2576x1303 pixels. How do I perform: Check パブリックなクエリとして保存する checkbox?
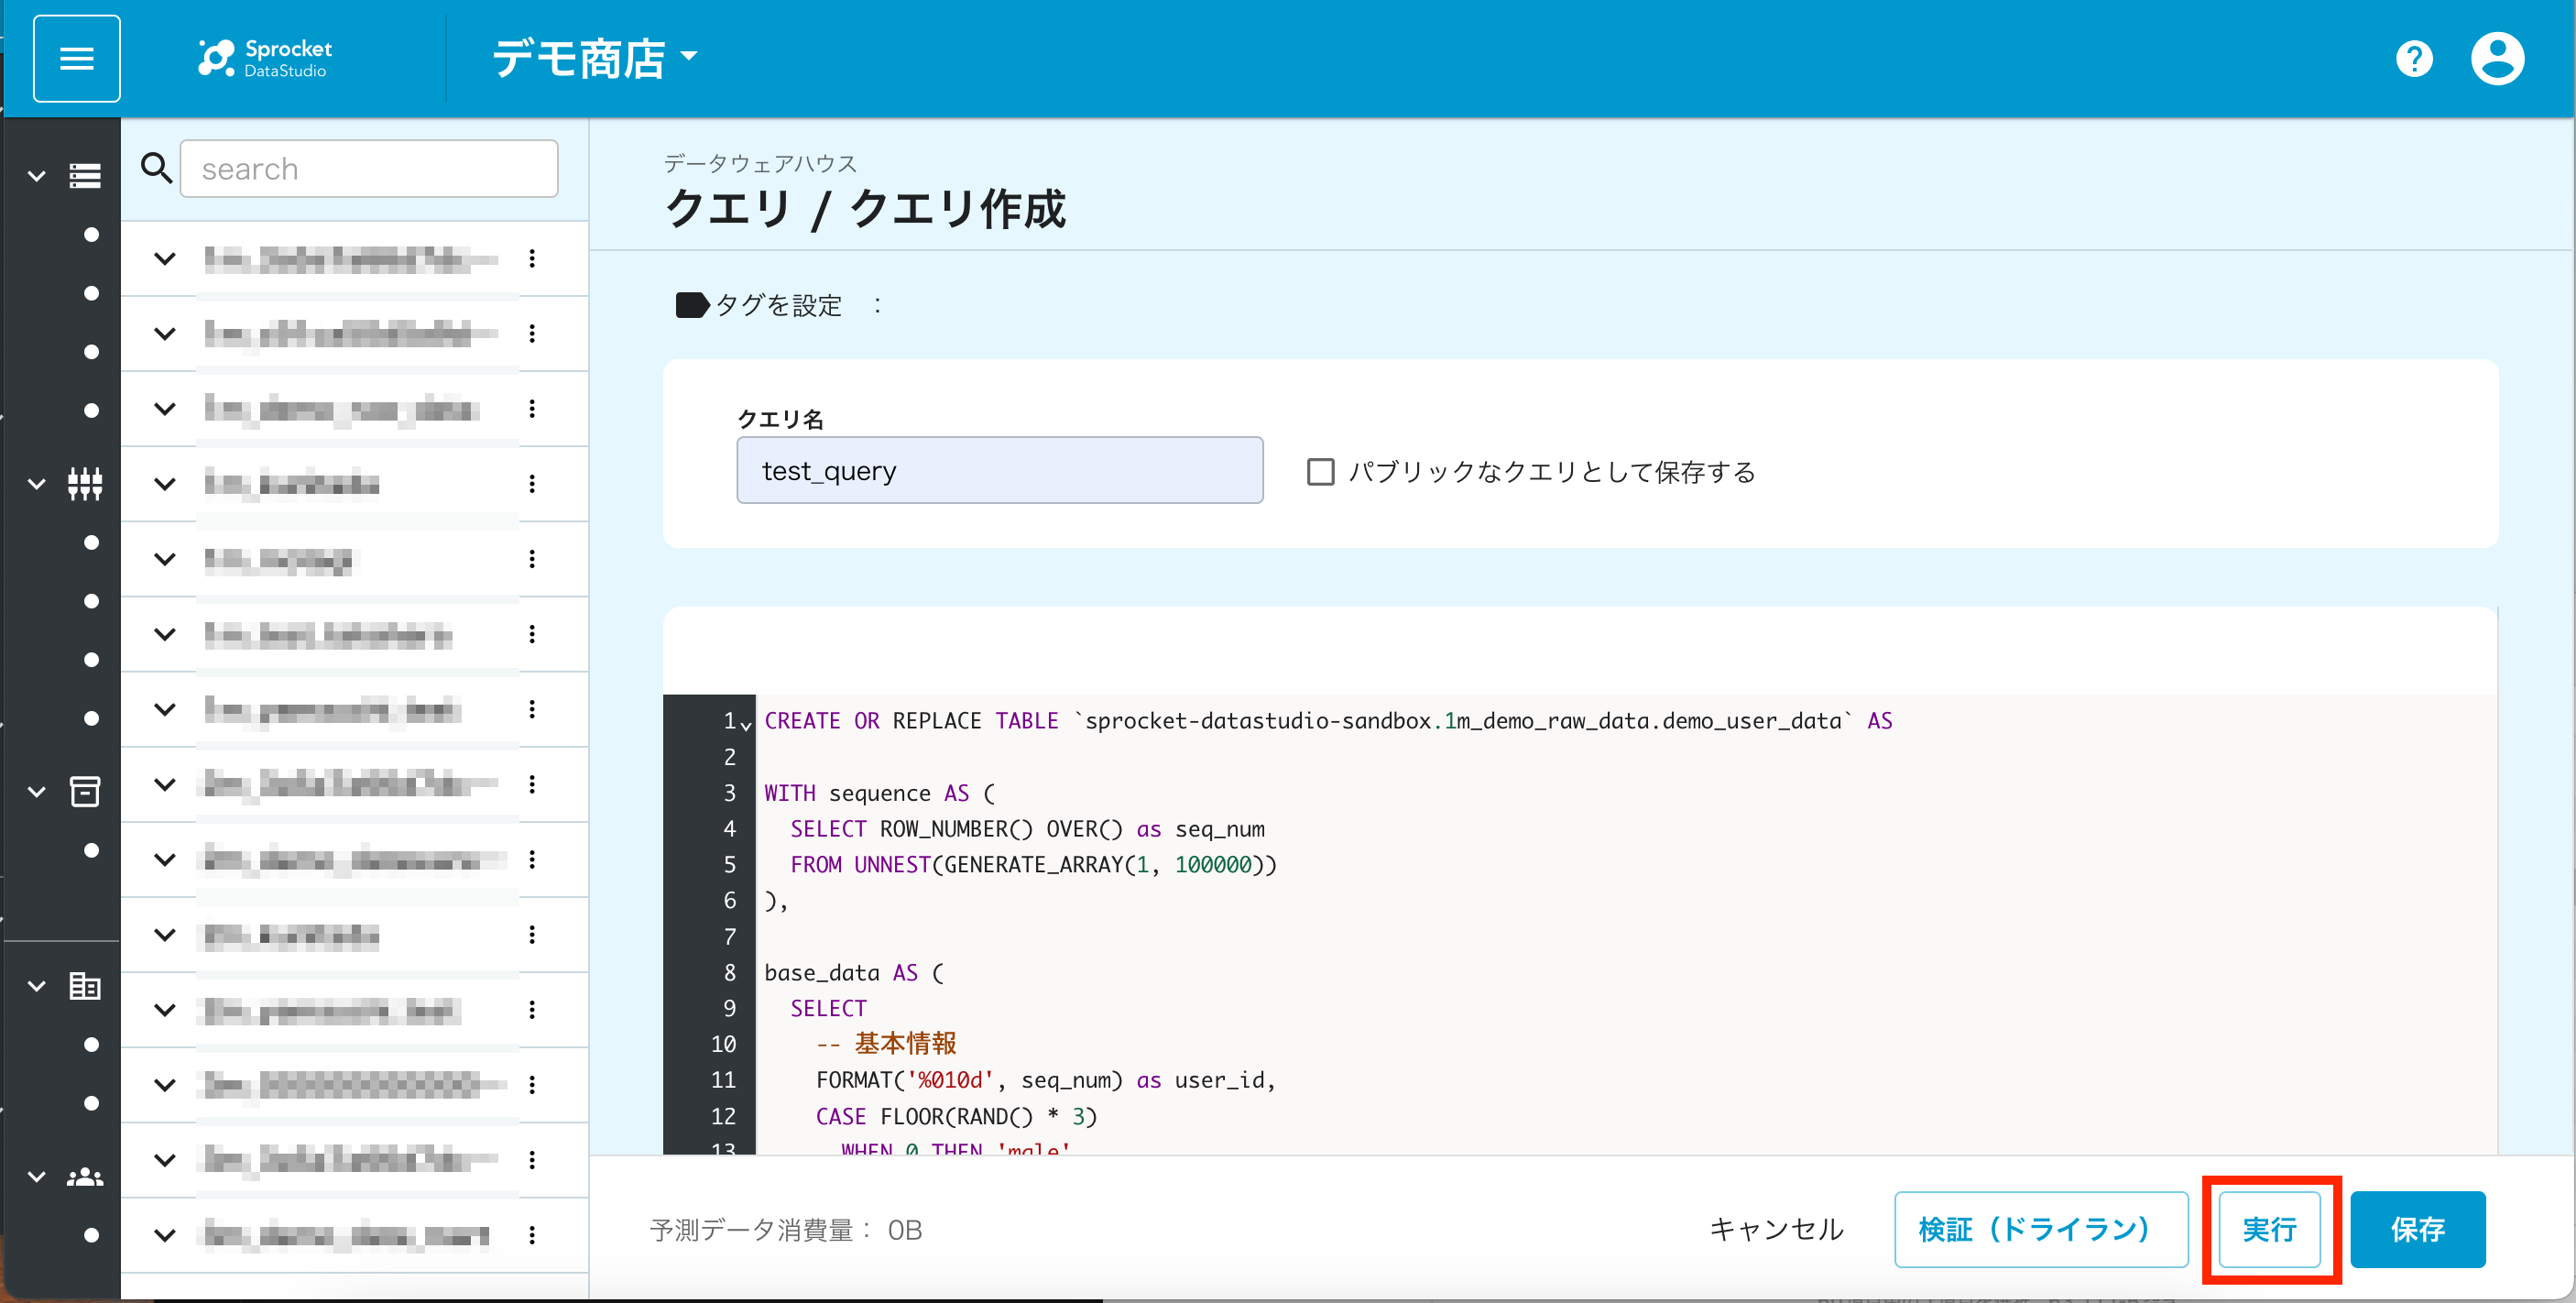pos(1321,472)
